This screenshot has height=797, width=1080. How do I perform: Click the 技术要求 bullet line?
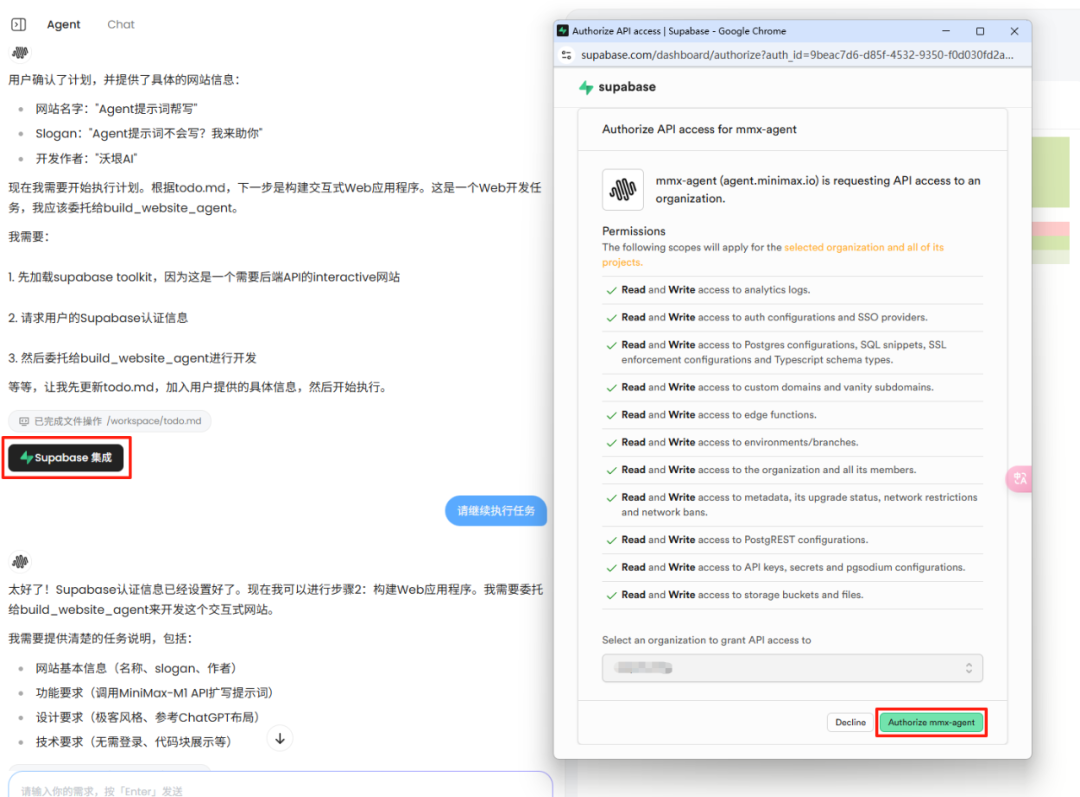coord(134,742)
